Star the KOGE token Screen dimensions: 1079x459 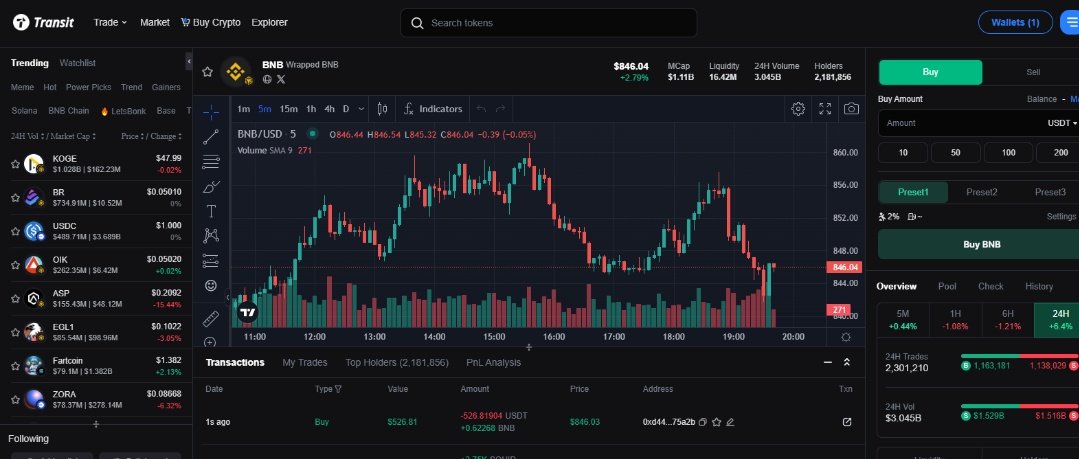point(15,164)
